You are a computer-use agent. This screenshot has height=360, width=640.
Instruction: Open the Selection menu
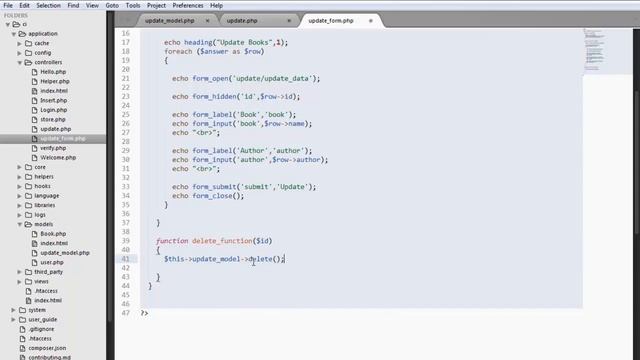48,5
